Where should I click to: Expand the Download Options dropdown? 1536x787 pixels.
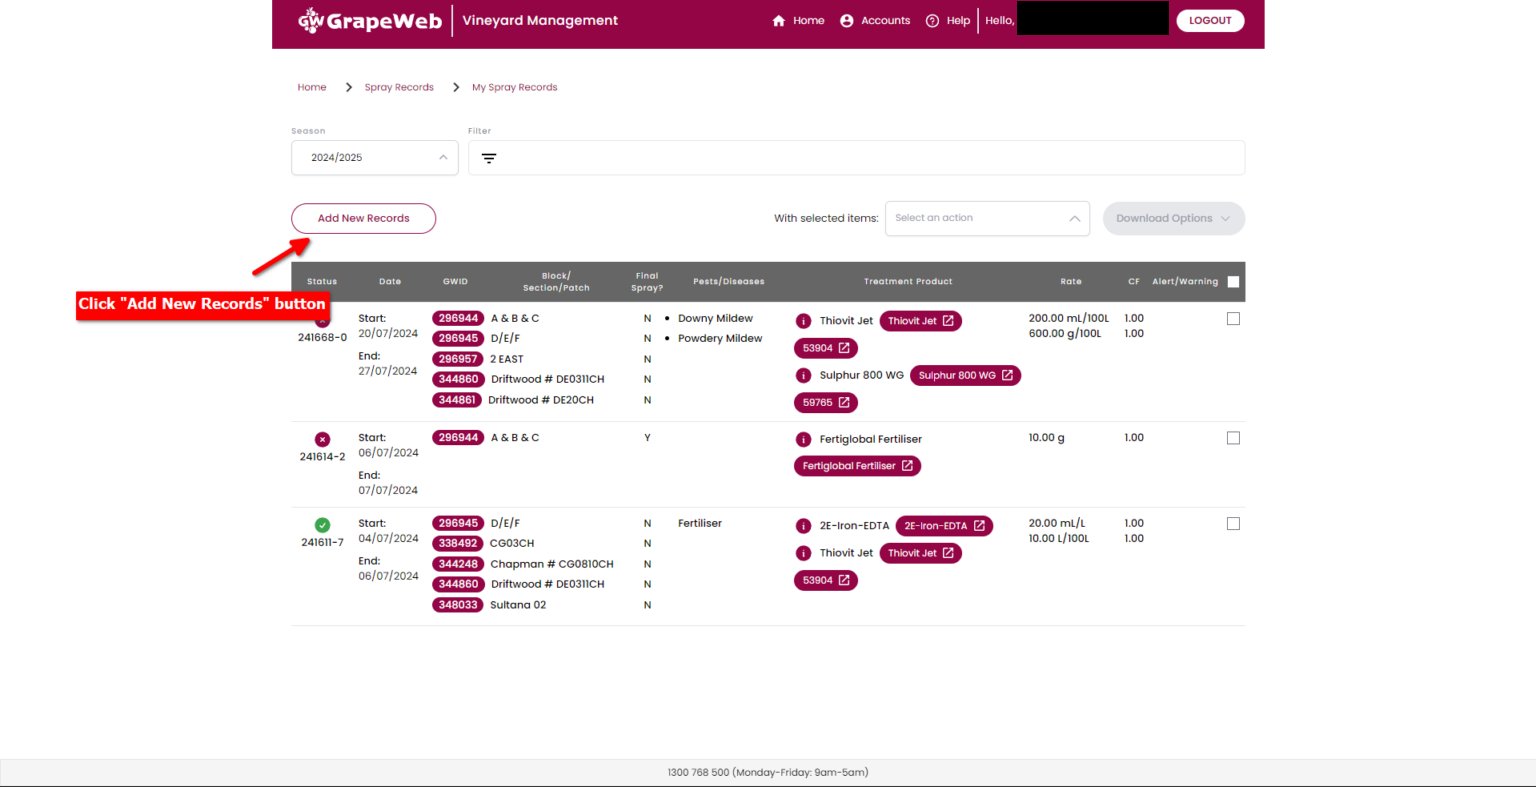(x=1174, y=219)
